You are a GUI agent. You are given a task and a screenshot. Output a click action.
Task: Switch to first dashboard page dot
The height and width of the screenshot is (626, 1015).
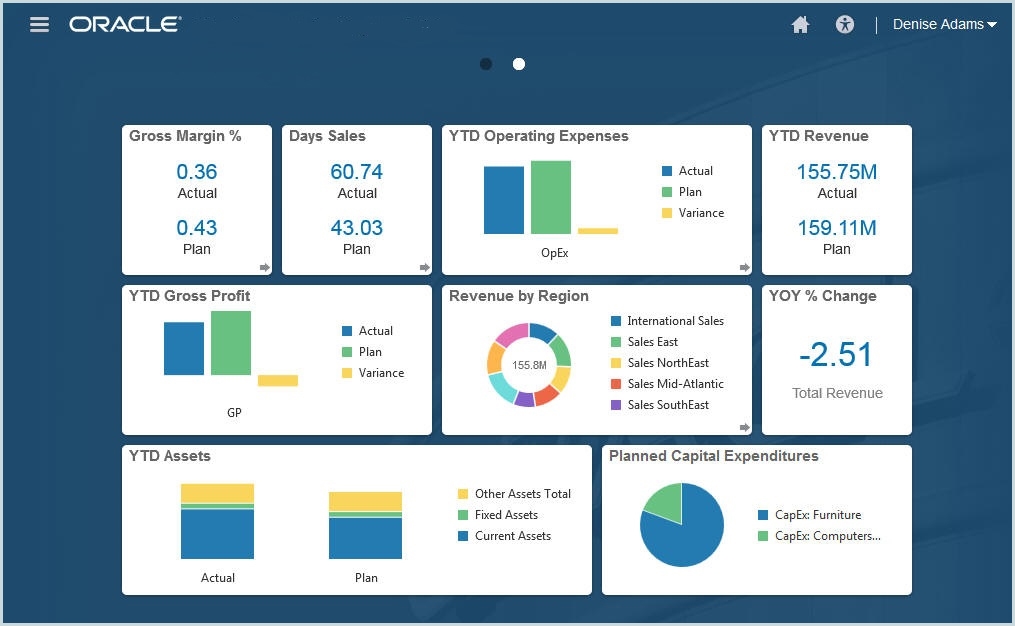pyautogui.click(x=486, y=64)
